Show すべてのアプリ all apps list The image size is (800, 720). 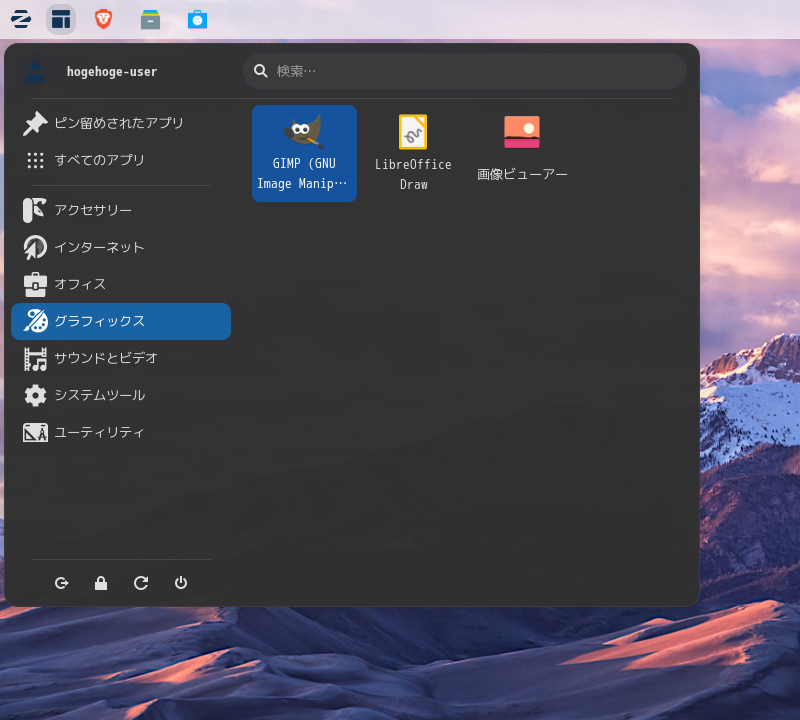pyautogui.click(x=121, y=160)
